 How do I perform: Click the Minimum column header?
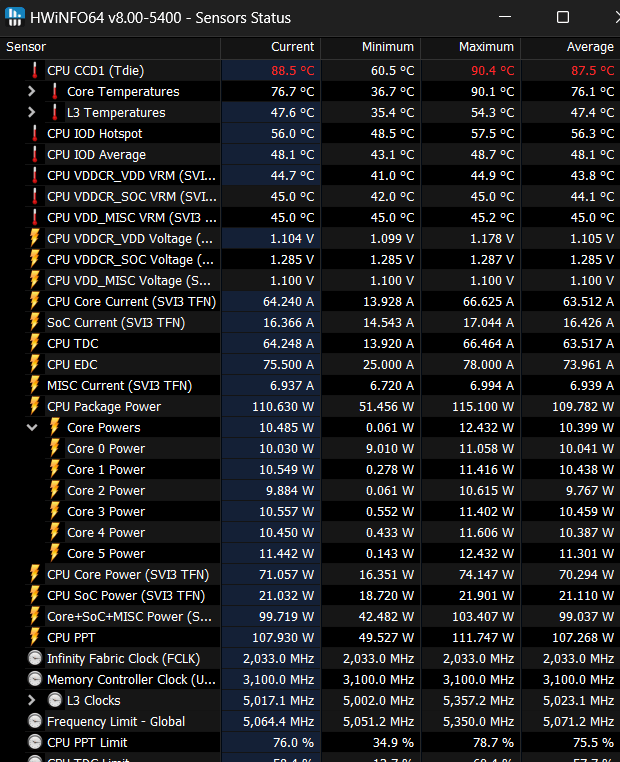(x=371, y=47)
